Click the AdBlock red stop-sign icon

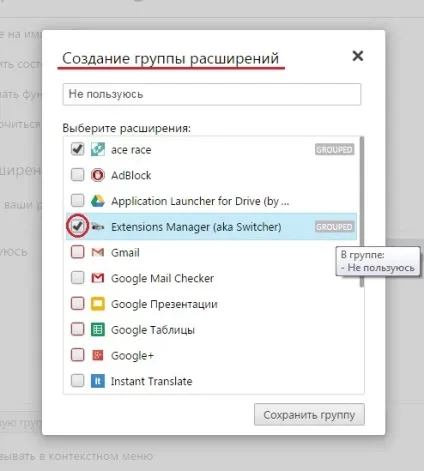point(98,175)
